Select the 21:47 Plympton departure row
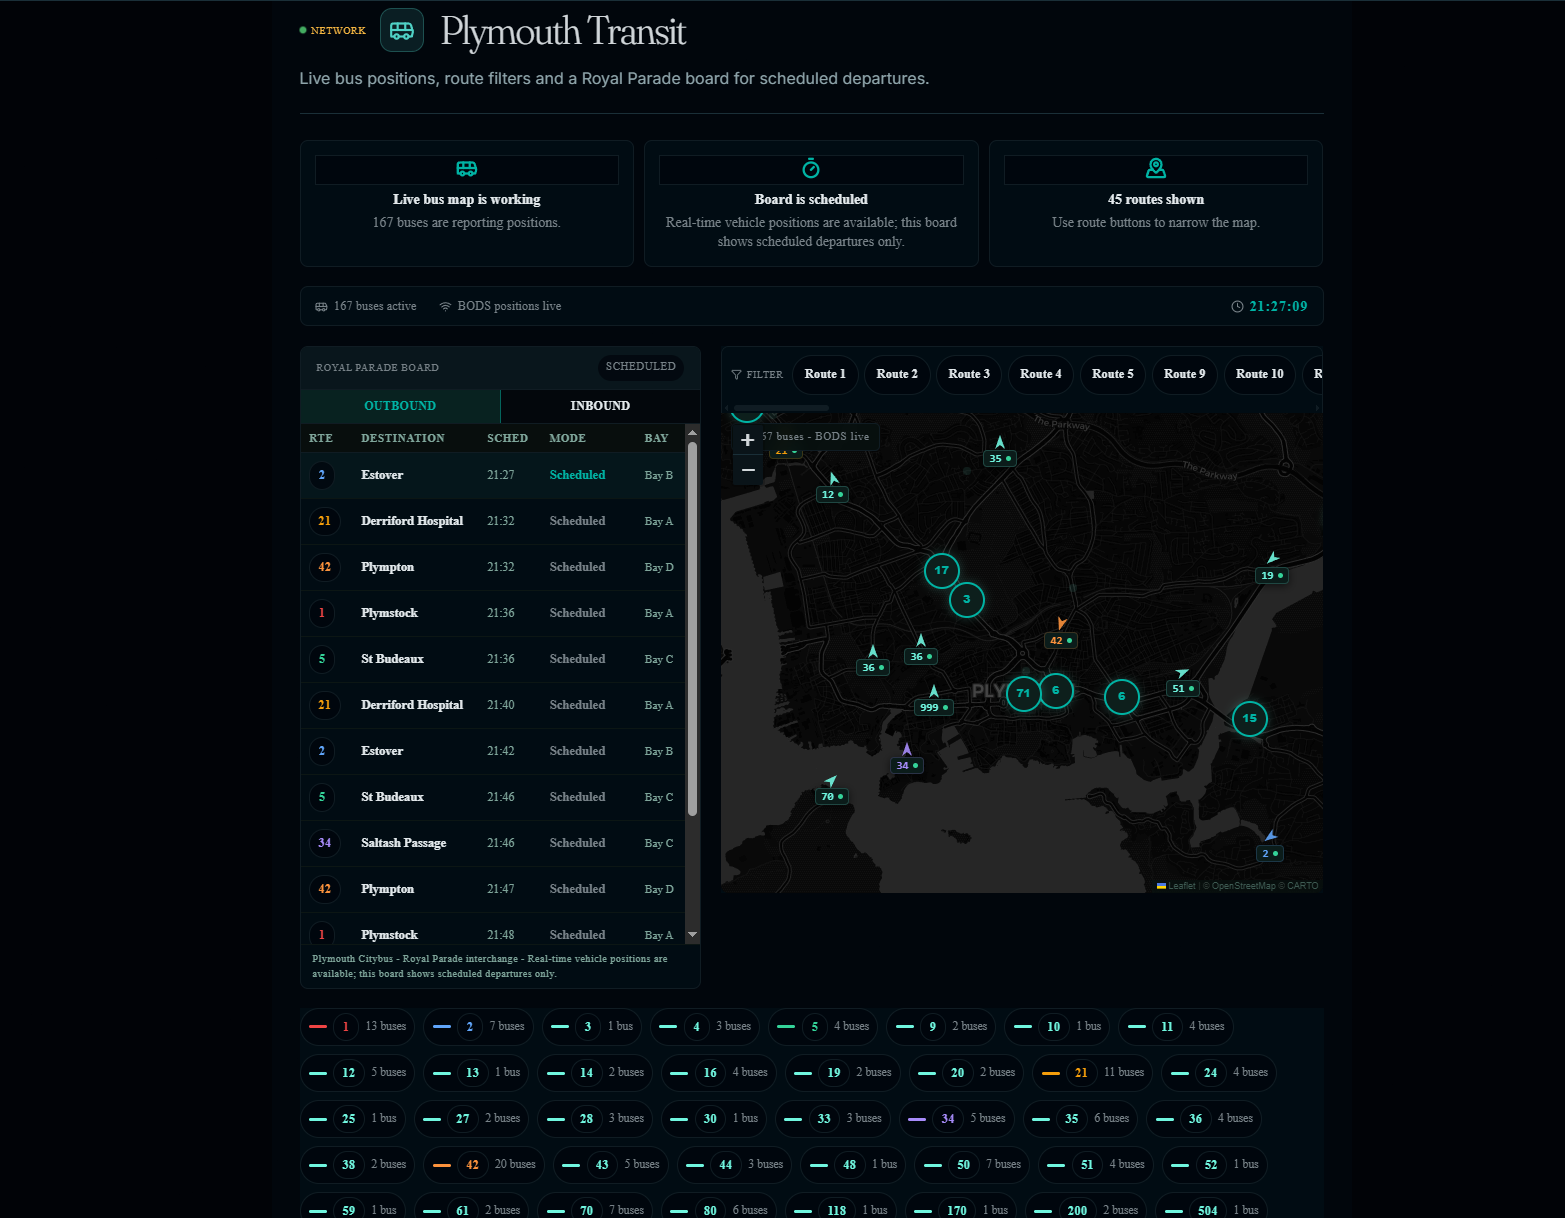Viewport: 1565px width, 1218px height. [x=493, y=889]
